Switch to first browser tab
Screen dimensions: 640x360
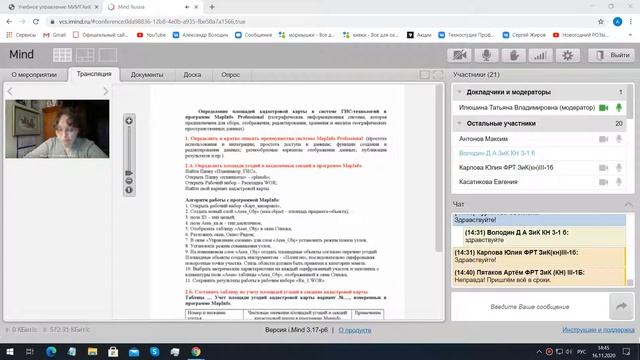pyautogui.click(x=53, y=7)
